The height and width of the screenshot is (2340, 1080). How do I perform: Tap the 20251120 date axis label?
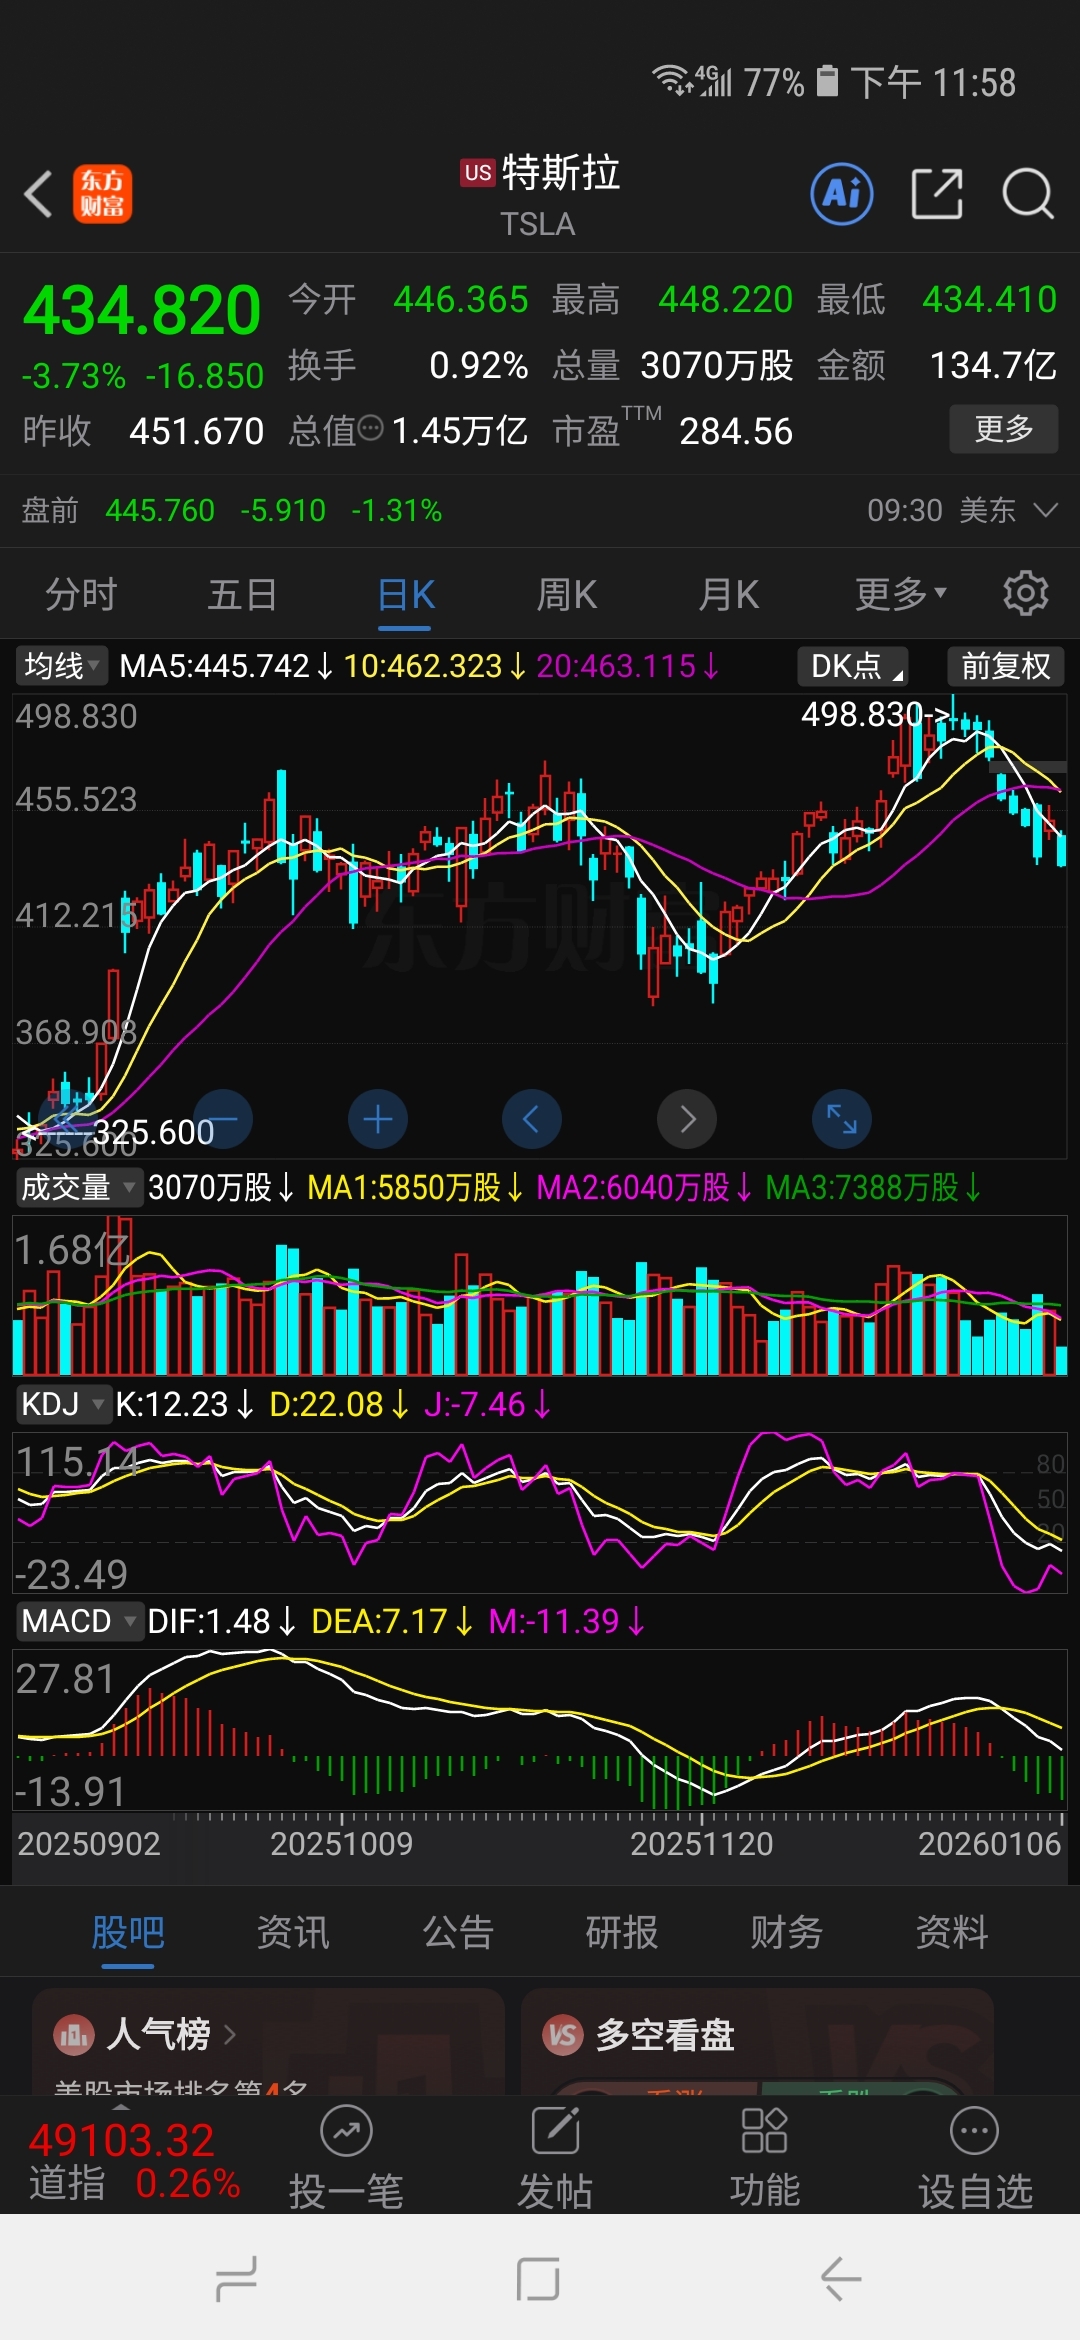[x=701, y=1843]
